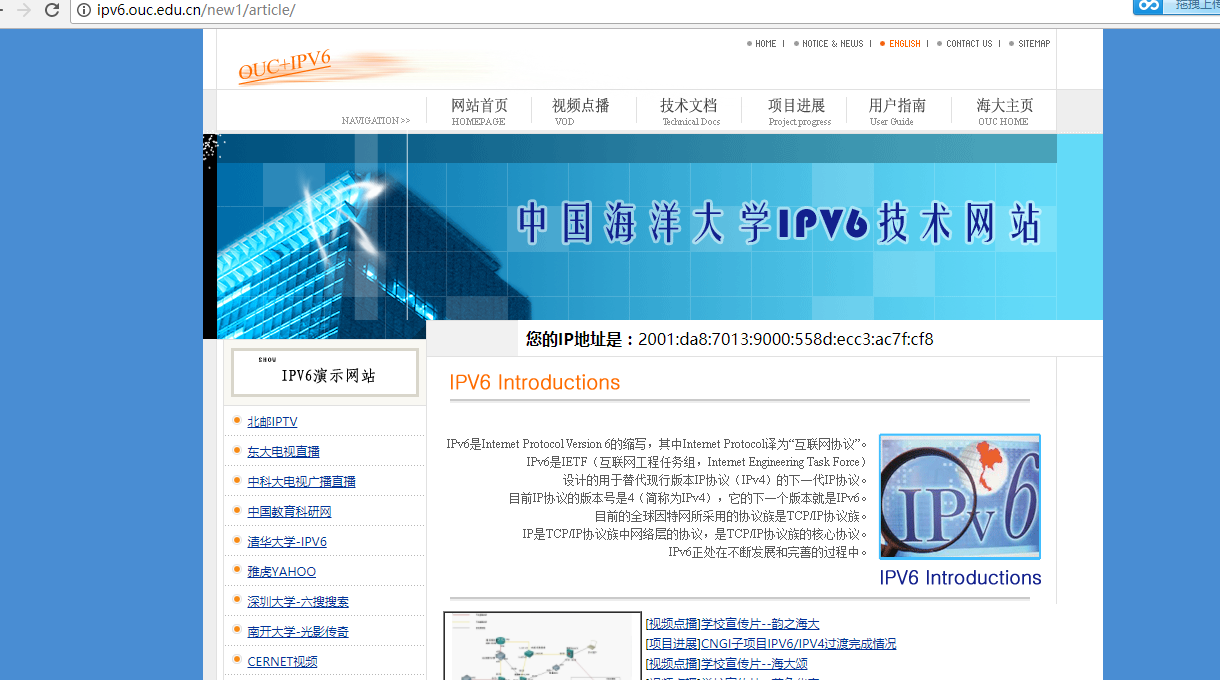This screenshot has height=680, width=1220.
Task: Click the IPV6演示网站 banner box
Action: coord(325,373)
